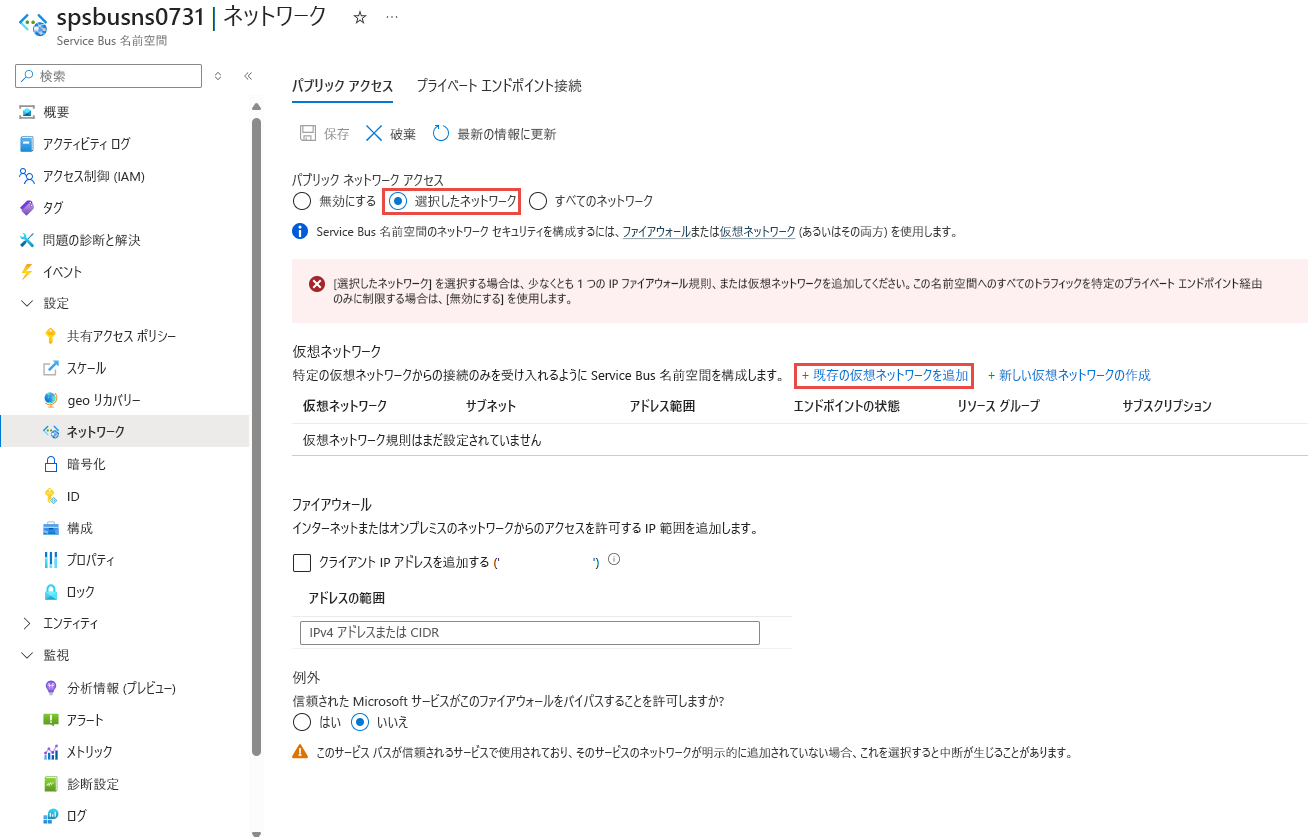Click the プロパティ bars icon
The width and height of the screenshot is (1311, 837).
(x=51, y=560)
